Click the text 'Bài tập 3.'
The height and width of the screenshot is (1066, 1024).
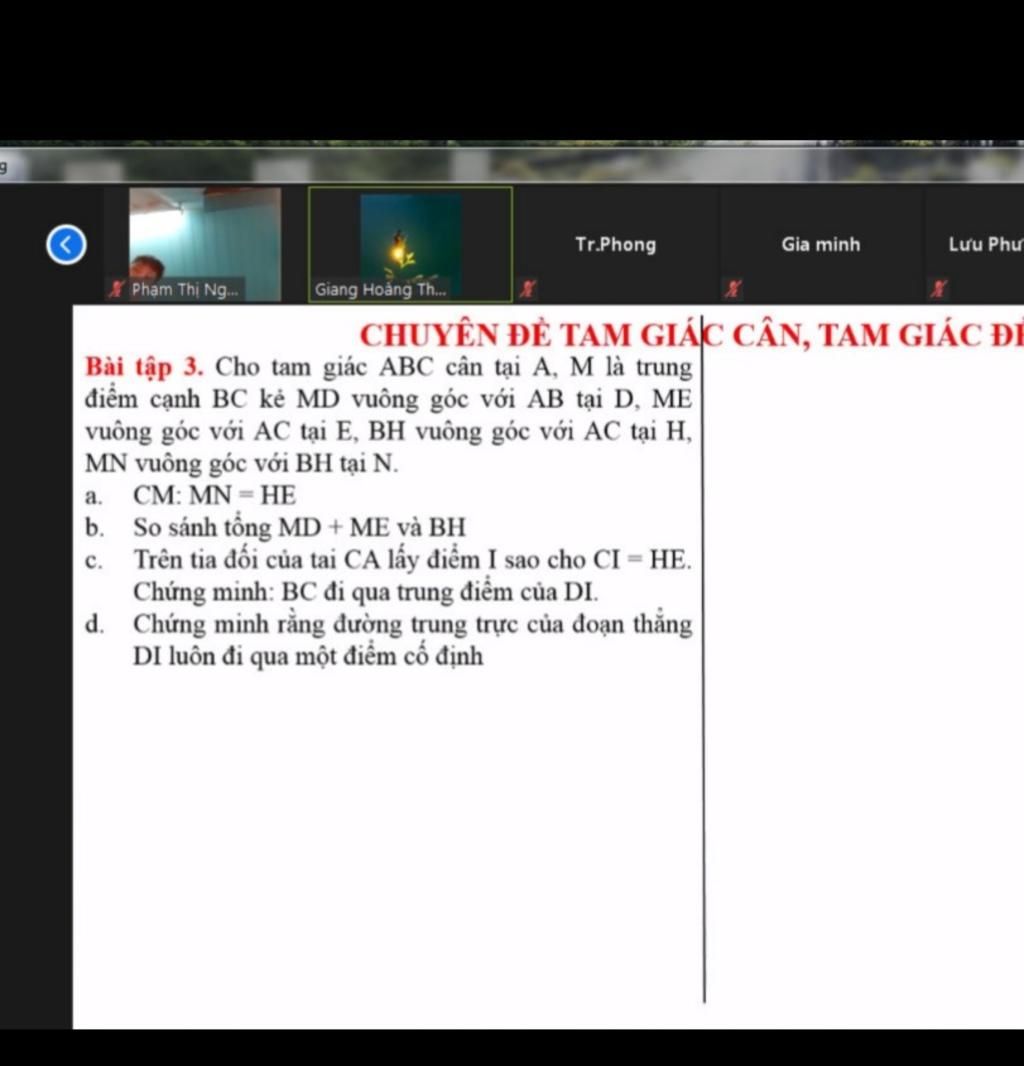click(144, 367)
